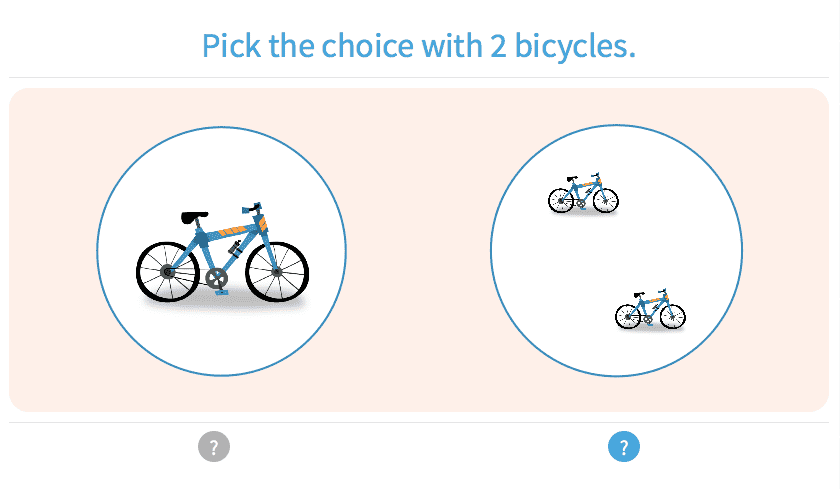
Task: Click the pink panel between the circles
Action: coord(418,250)
